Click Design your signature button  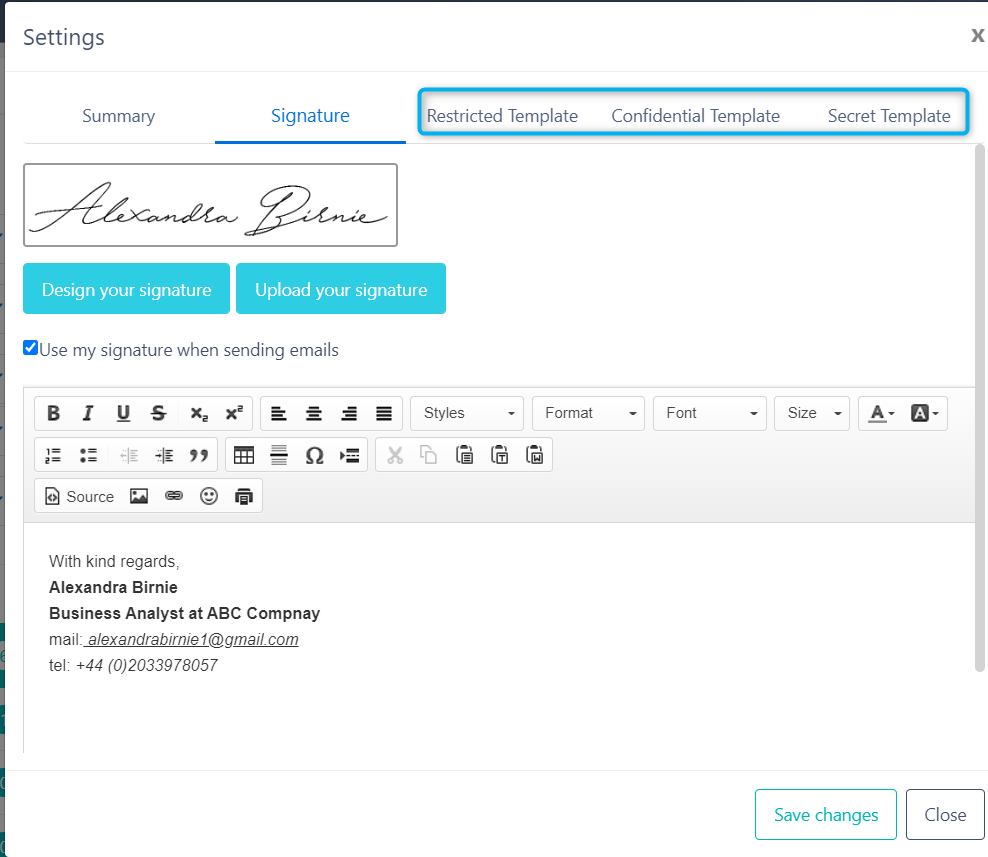127,289
